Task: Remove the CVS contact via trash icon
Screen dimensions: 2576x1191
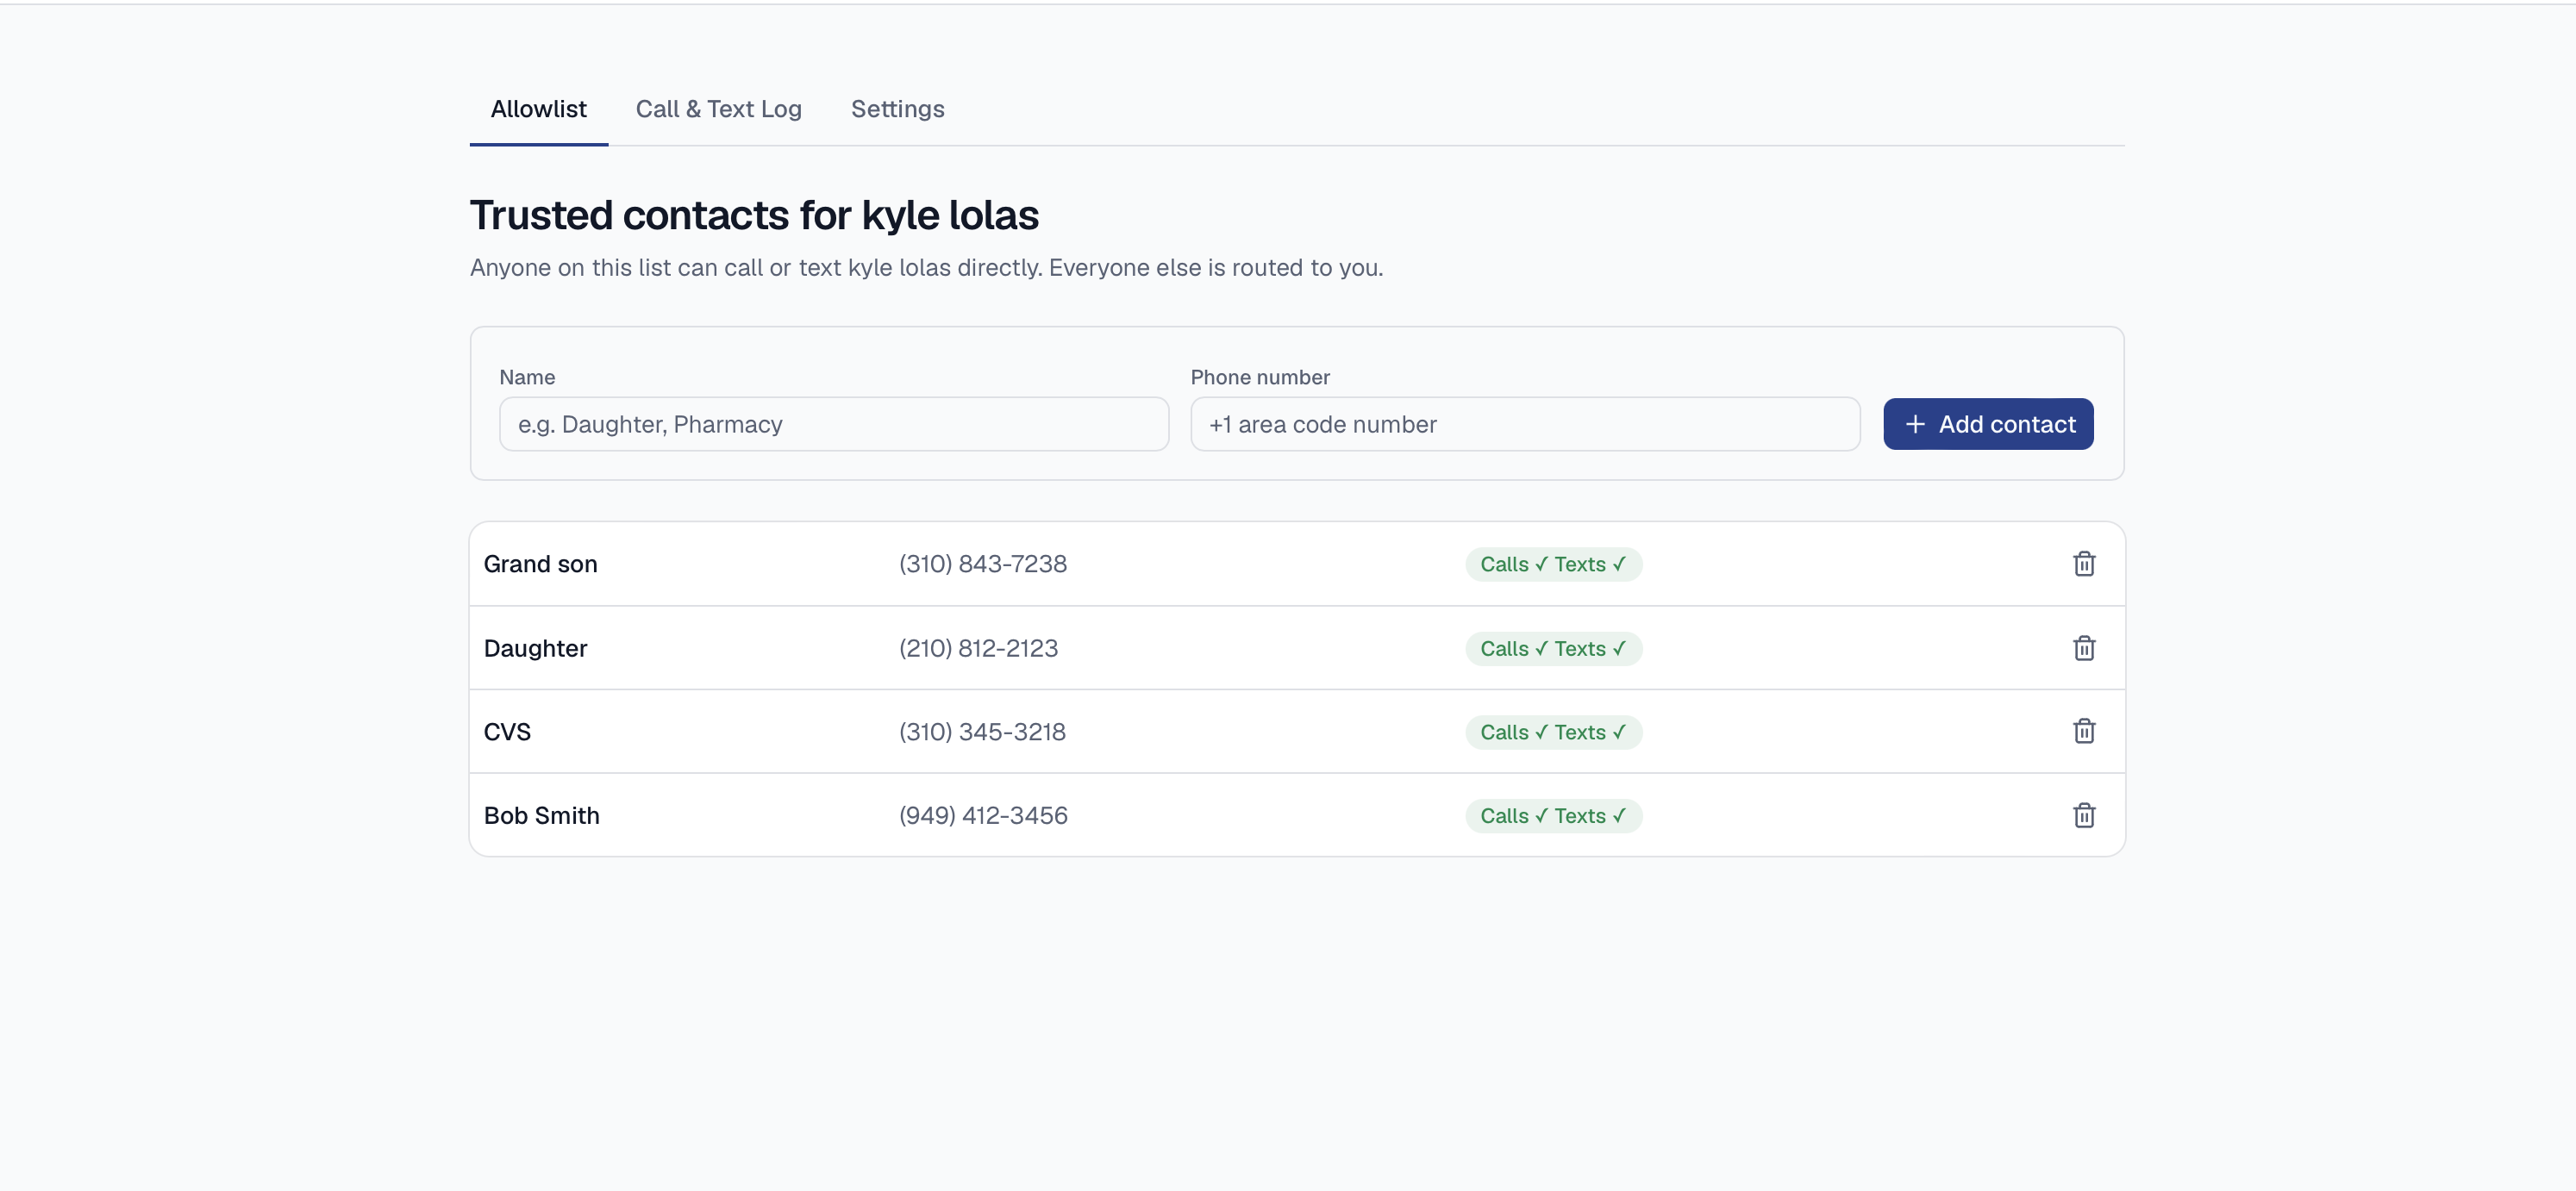Action: coord(2083,731)
